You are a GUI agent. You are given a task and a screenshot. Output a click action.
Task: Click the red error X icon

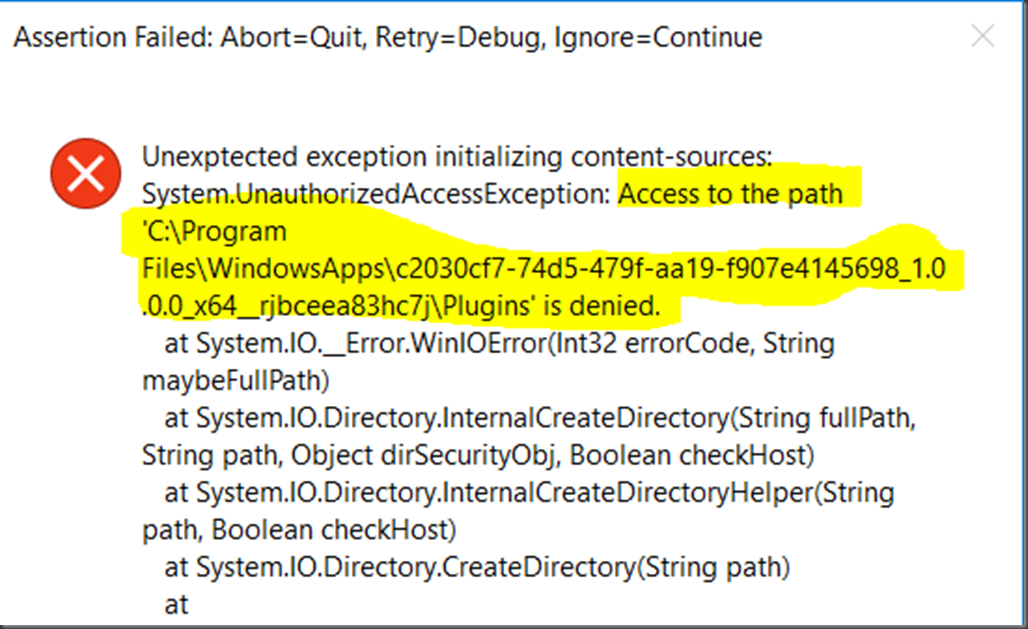[x=86, y=173]
